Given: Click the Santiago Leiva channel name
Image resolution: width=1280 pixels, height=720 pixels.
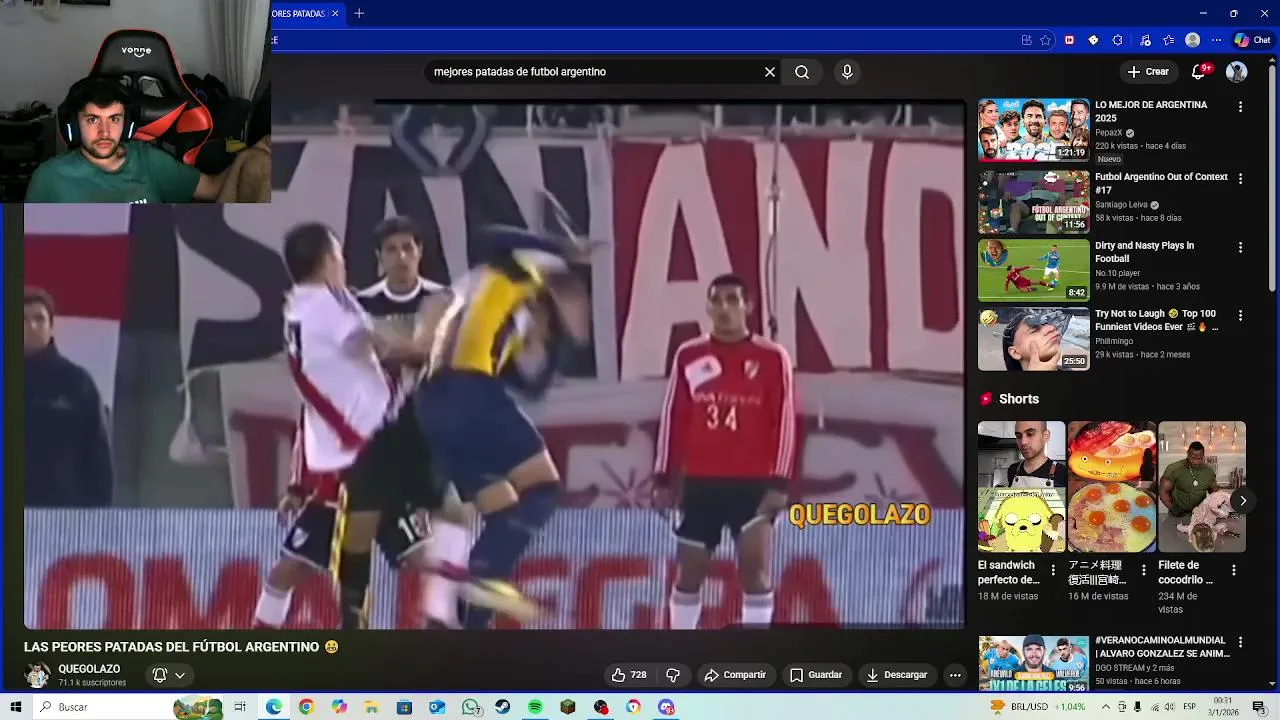Looking at the screenshot, I should pyautogui.click(x=1121, y=204).
